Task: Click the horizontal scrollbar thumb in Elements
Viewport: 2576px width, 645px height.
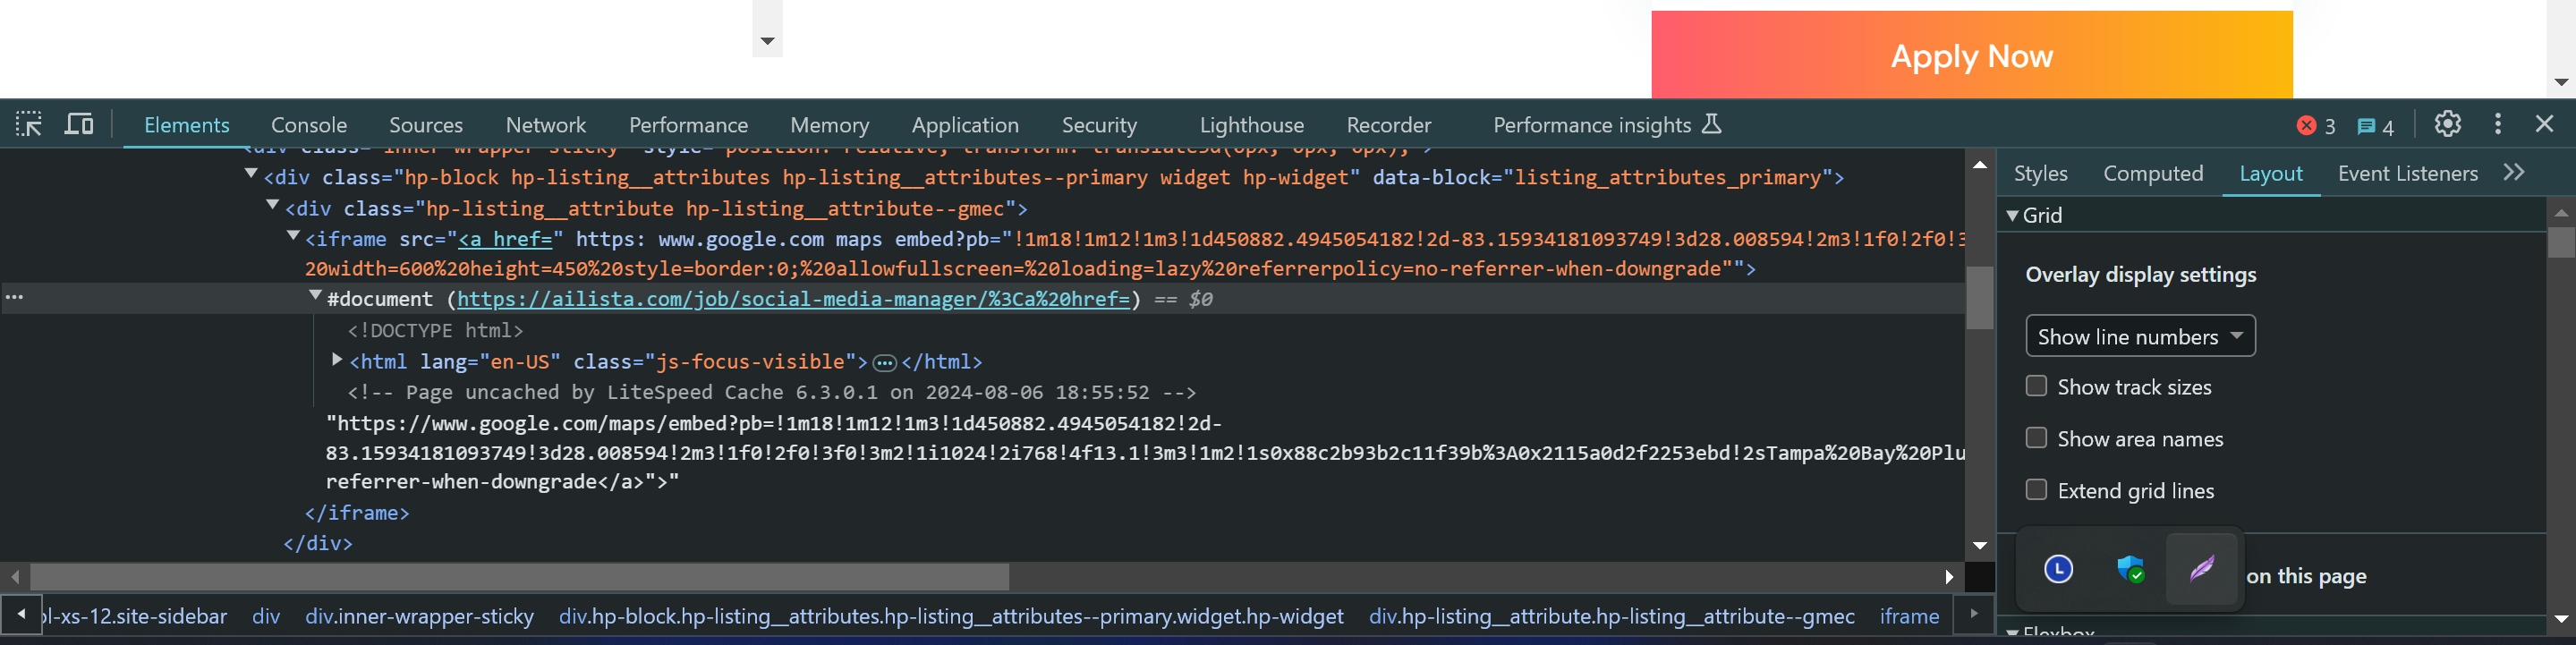Action: pos(519,577)
